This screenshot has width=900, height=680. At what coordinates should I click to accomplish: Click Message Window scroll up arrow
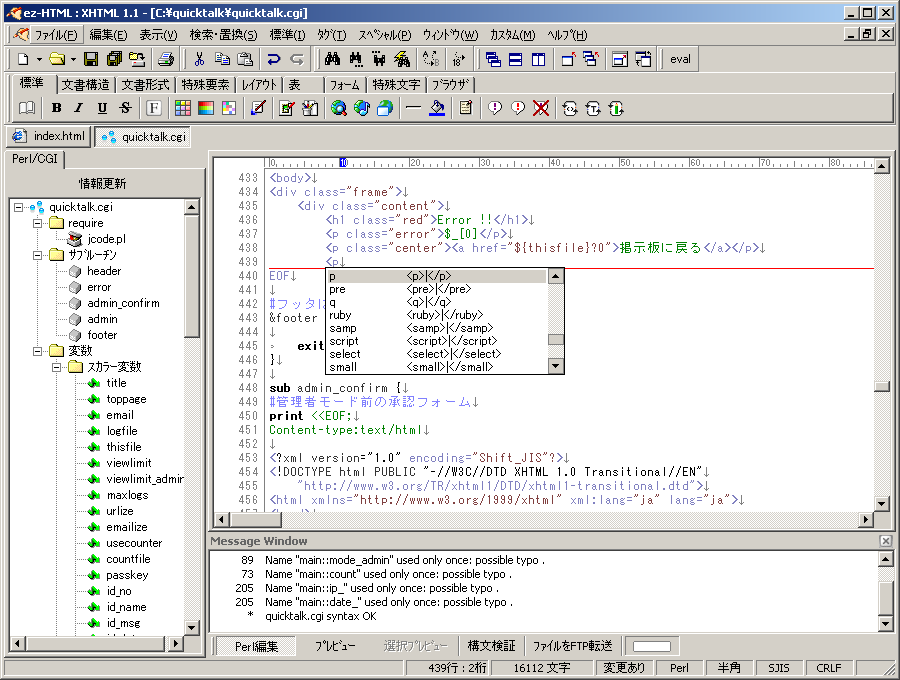(886, 559)
